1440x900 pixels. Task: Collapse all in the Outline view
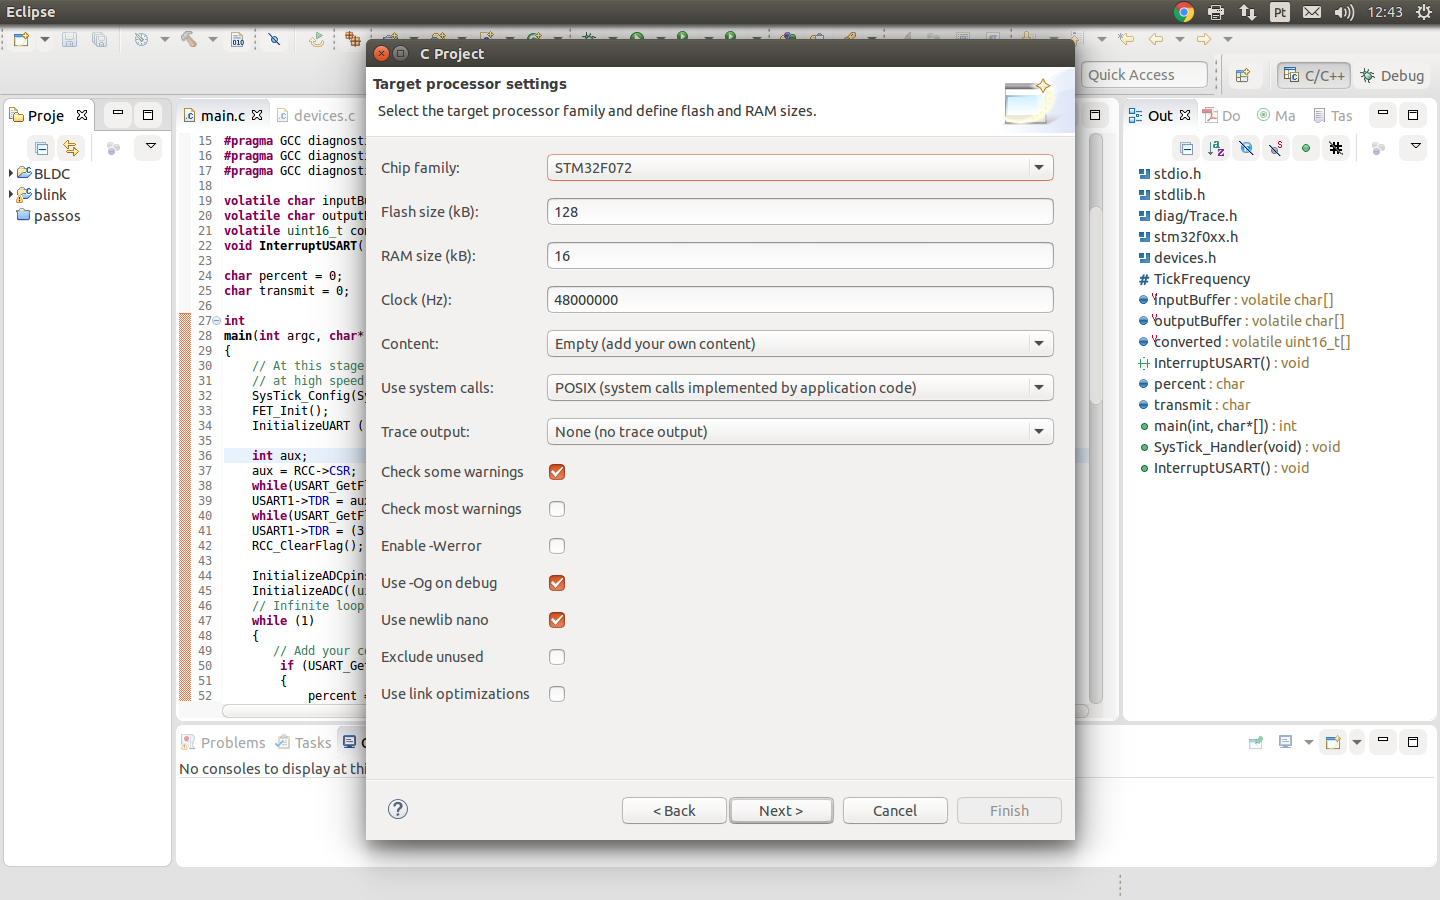point(1186,148)
